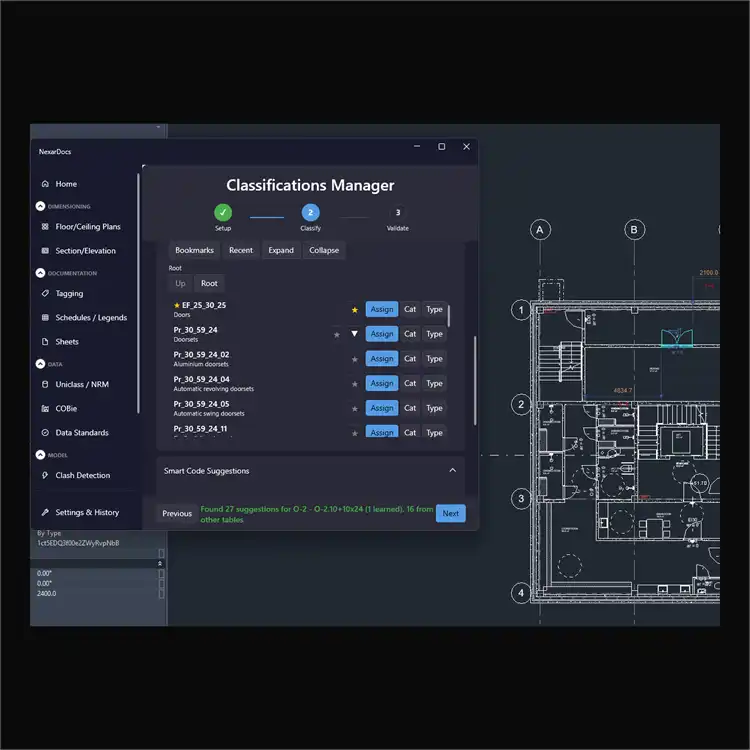Bookmark Pr_30_59_24_04 revolving doorsets
This screenshot has height=750, width=750.
pos(354,384)
